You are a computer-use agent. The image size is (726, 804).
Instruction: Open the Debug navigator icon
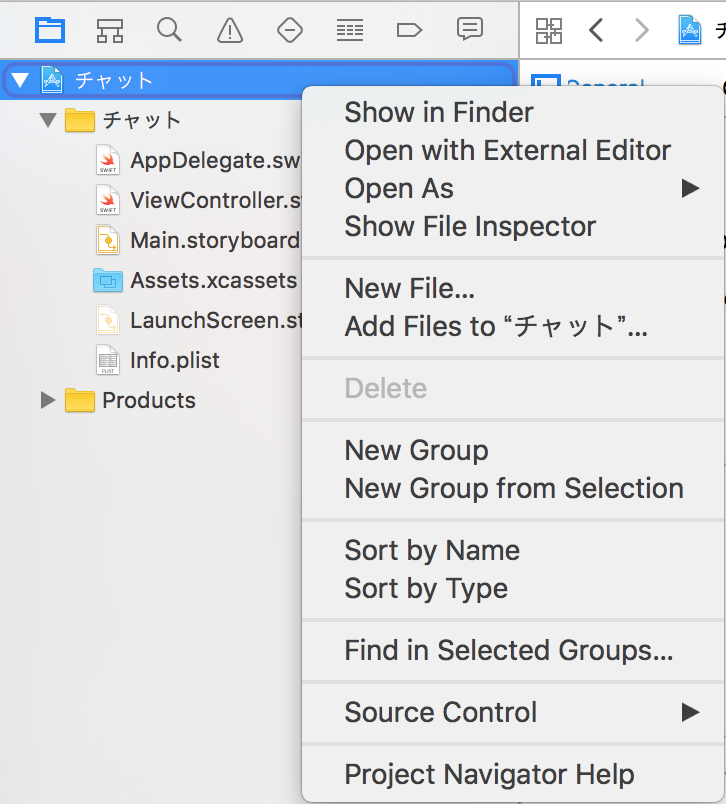(x=350, y=30)
